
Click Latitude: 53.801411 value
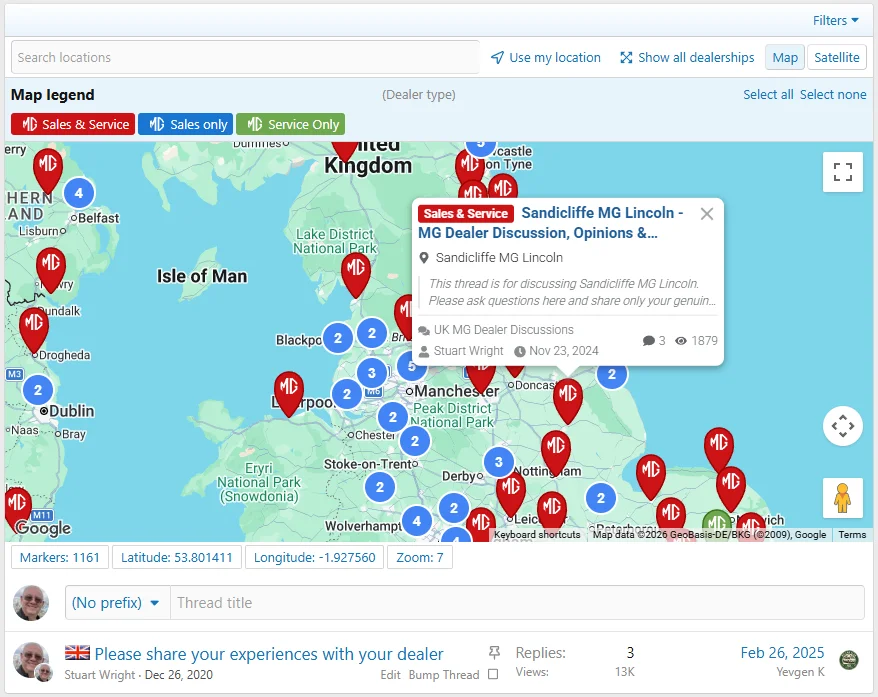(x=177, y=558)
